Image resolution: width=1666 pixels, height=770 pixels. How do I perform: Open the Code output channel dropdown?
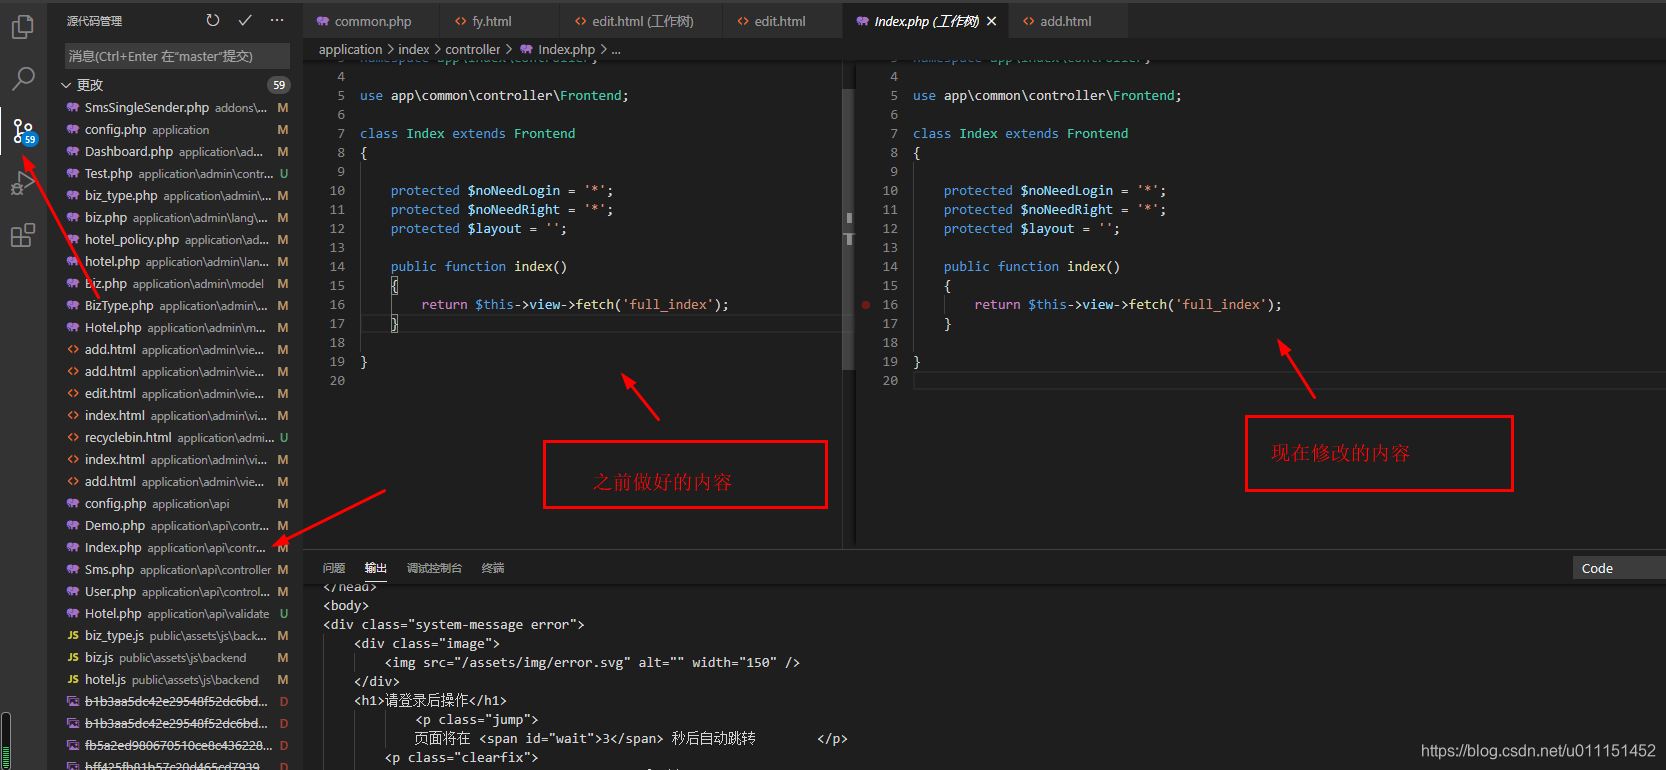point(1619,568)
